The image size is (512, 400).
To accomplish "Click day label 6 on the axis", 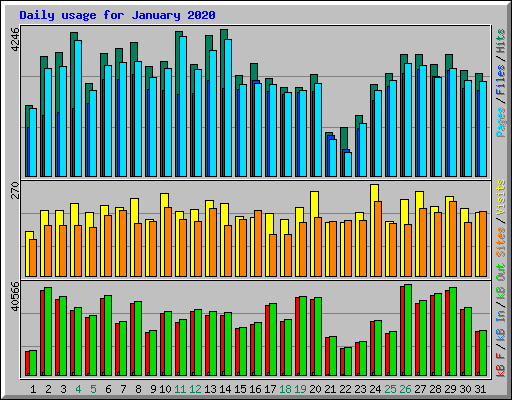I will pyautogui.click(x=108, y=389).
